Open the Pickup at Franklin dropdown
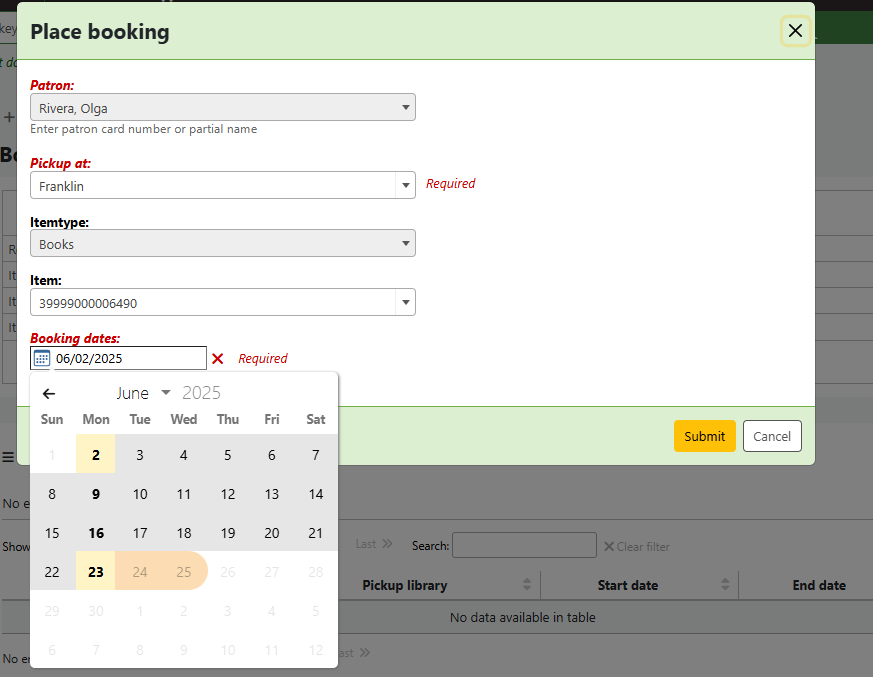Viewport: 873px width, 677px height. (222, 185)
